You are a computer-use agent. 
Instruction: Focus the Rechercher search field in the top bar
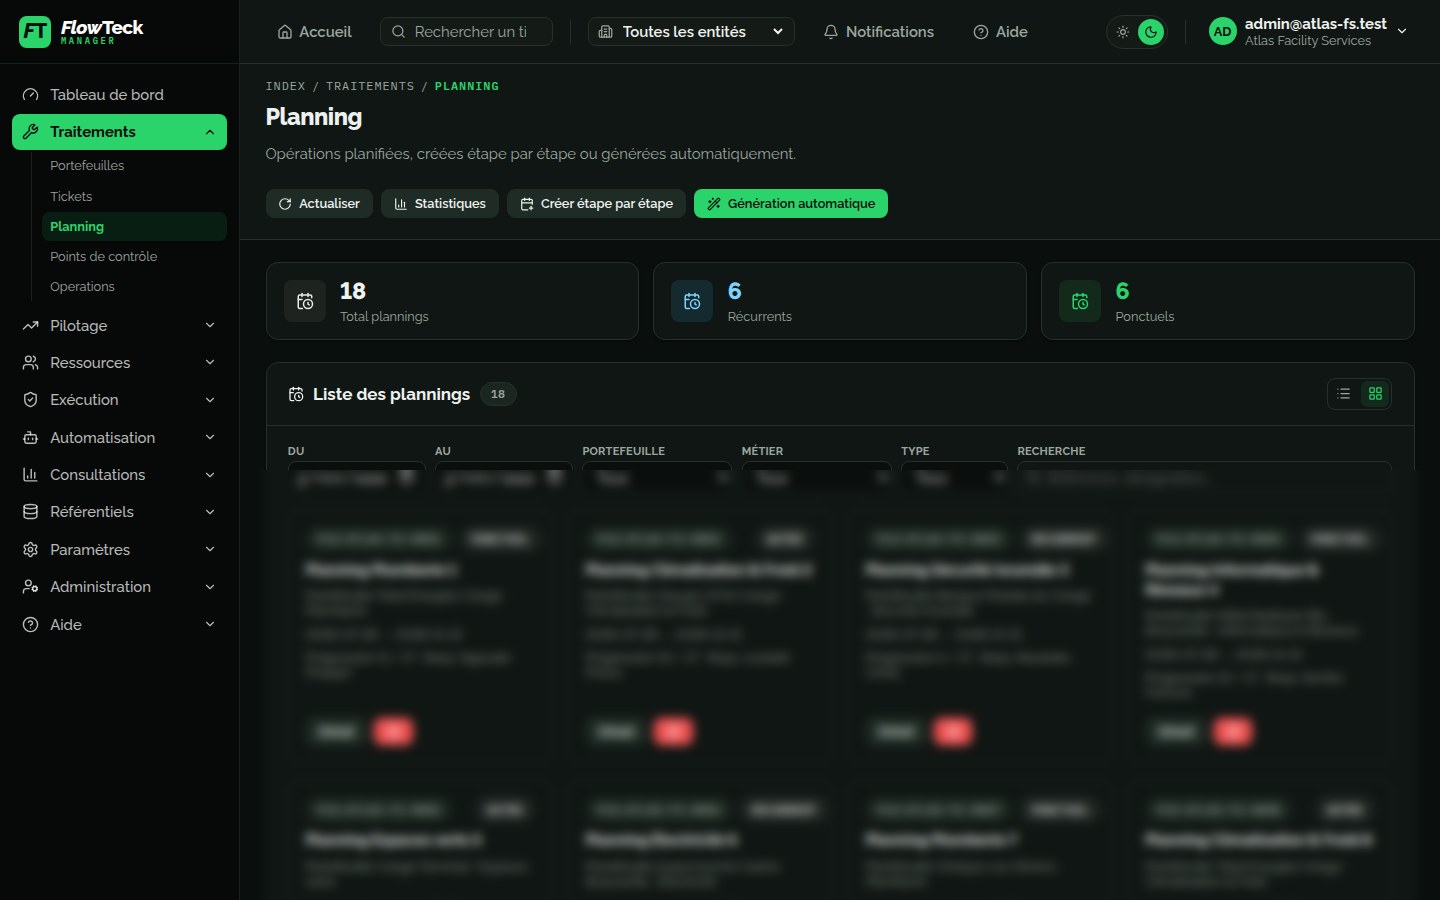(466, 32)
